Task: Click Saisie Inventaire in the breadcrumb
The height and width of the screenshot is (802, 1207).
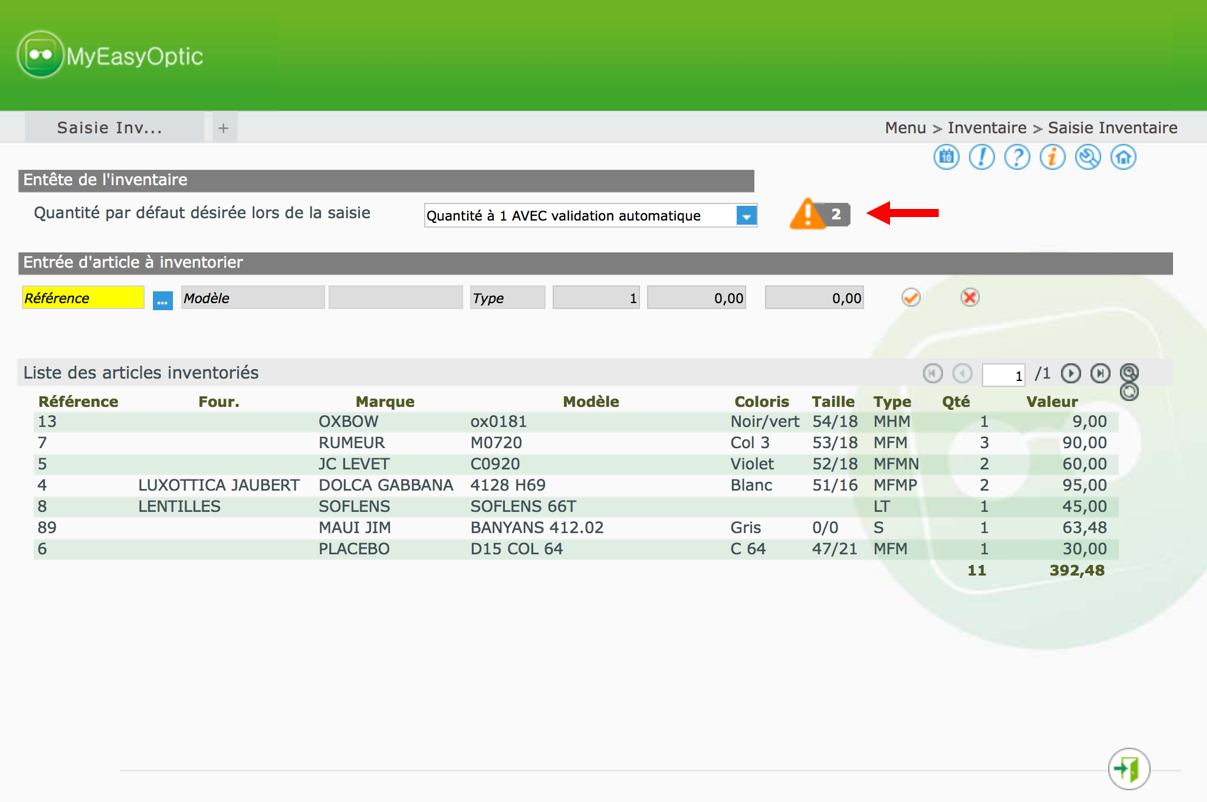Action: 1113,128
